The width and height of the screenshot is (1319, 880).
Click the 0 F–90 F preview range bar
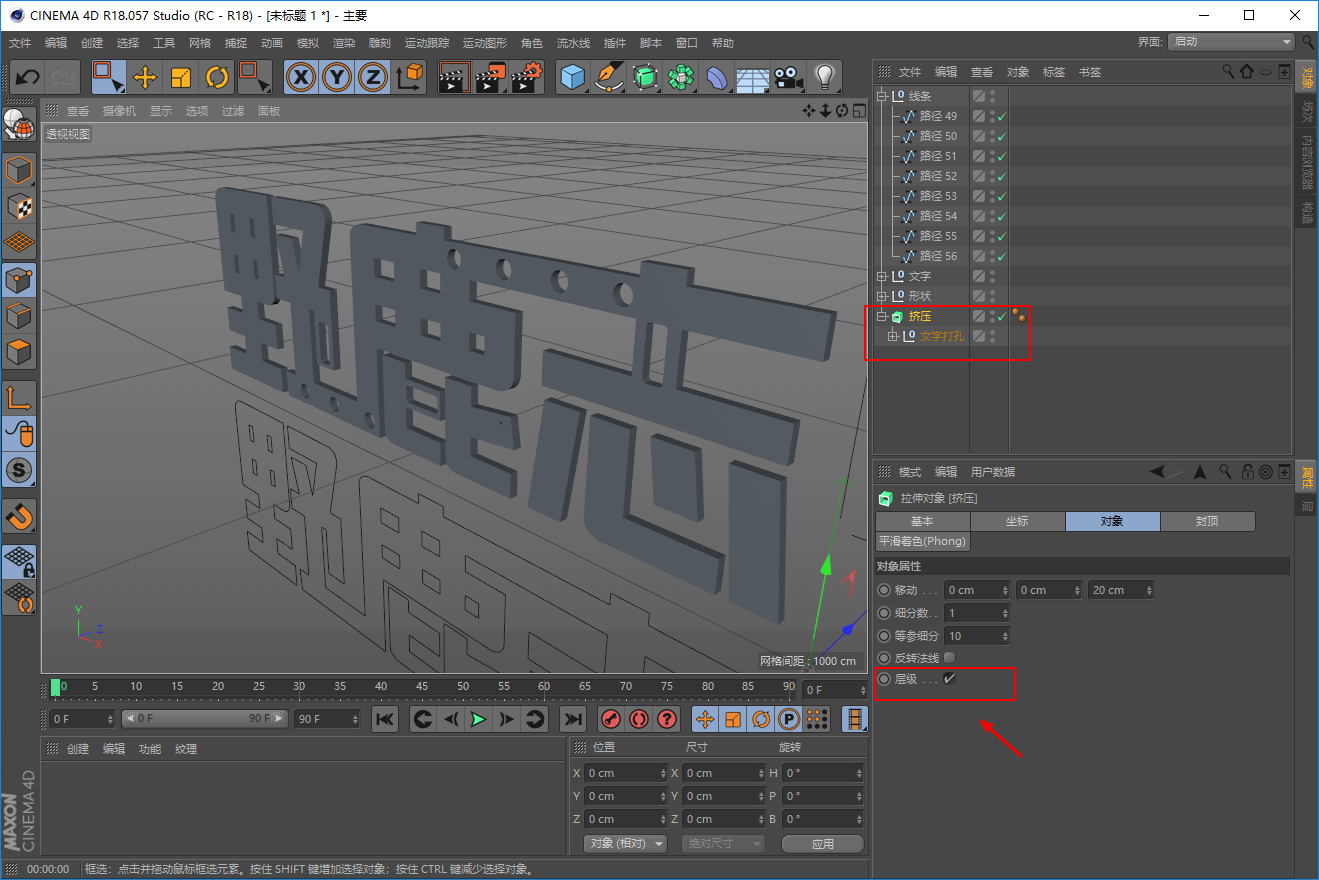205,719
